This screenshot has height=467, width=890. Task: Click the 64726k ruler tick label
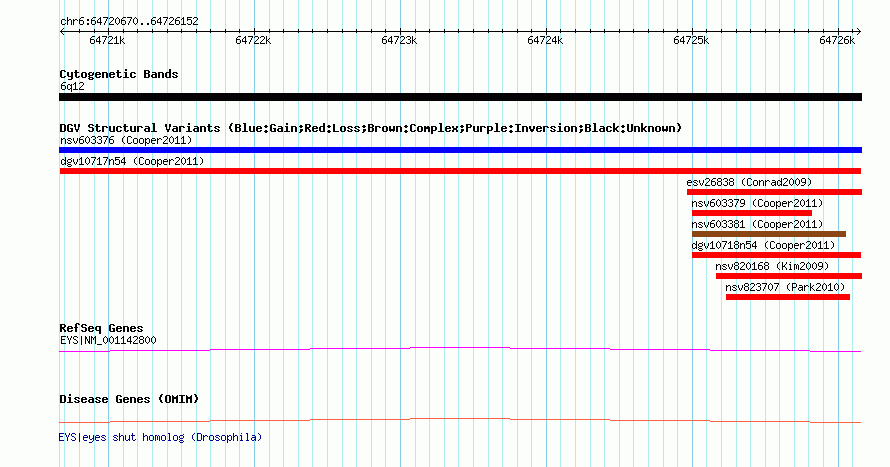(x=837, y=40)
